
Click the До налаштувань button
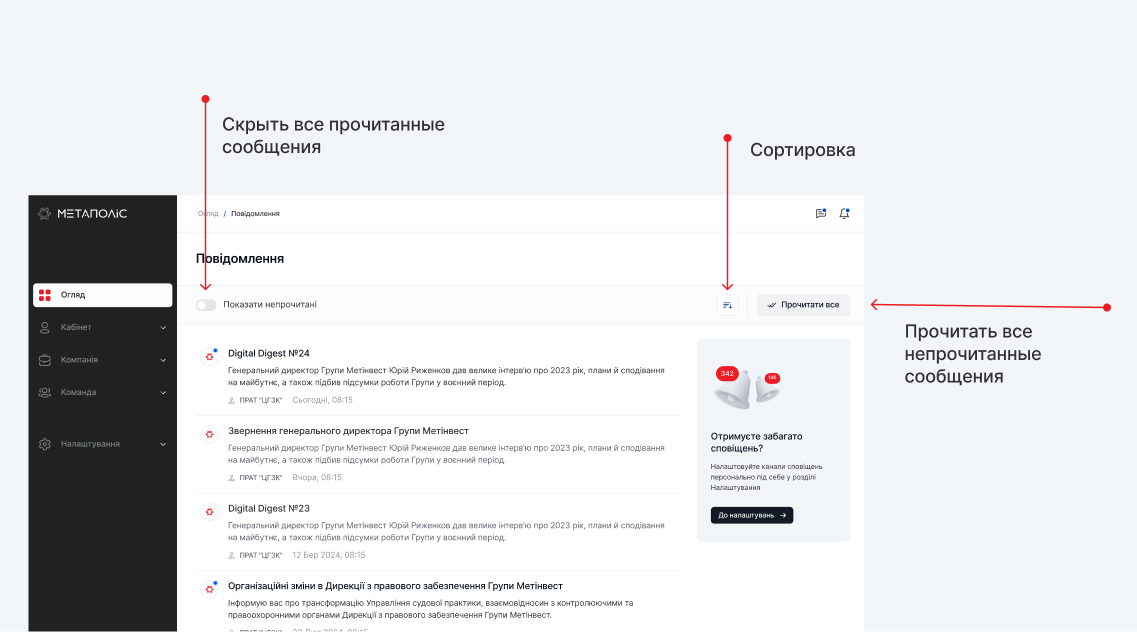[751, 515]
